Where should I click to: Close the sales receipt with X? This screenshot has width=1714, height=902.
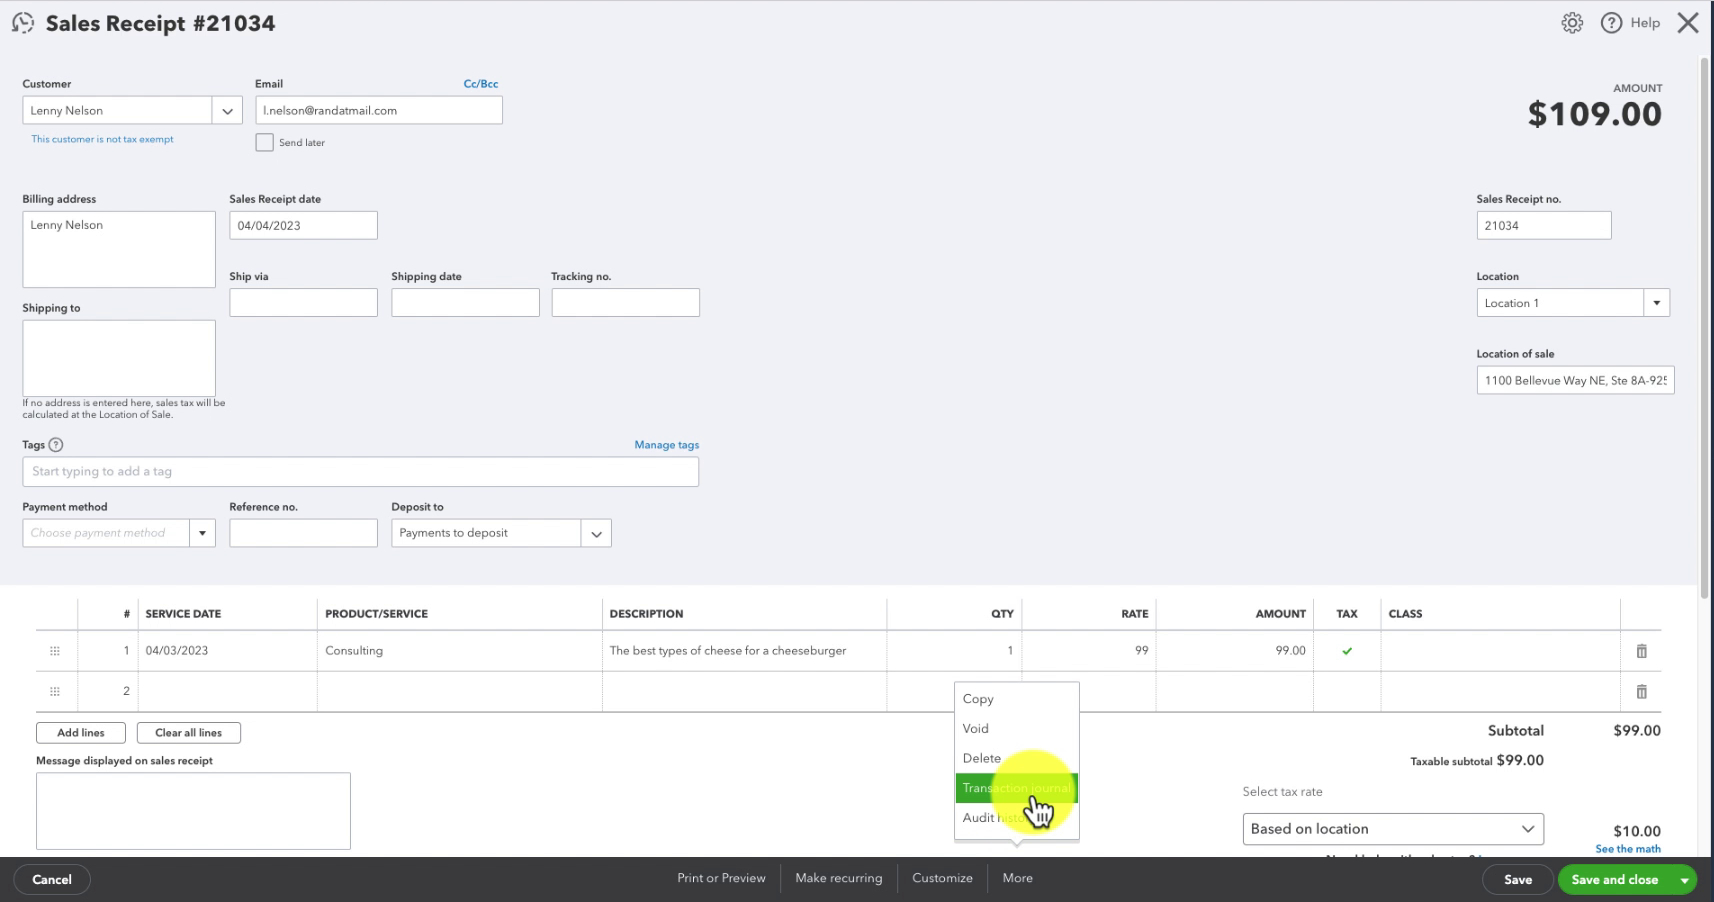(x=1688, y=23)
